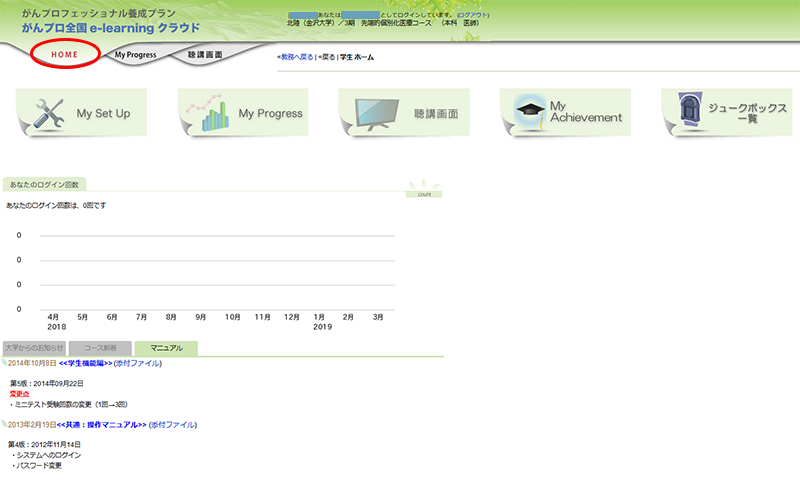Click the leaf icon beside 2014年10月8日 entry
The width and height of the screenshot is (800, 485).
point(4,363)
